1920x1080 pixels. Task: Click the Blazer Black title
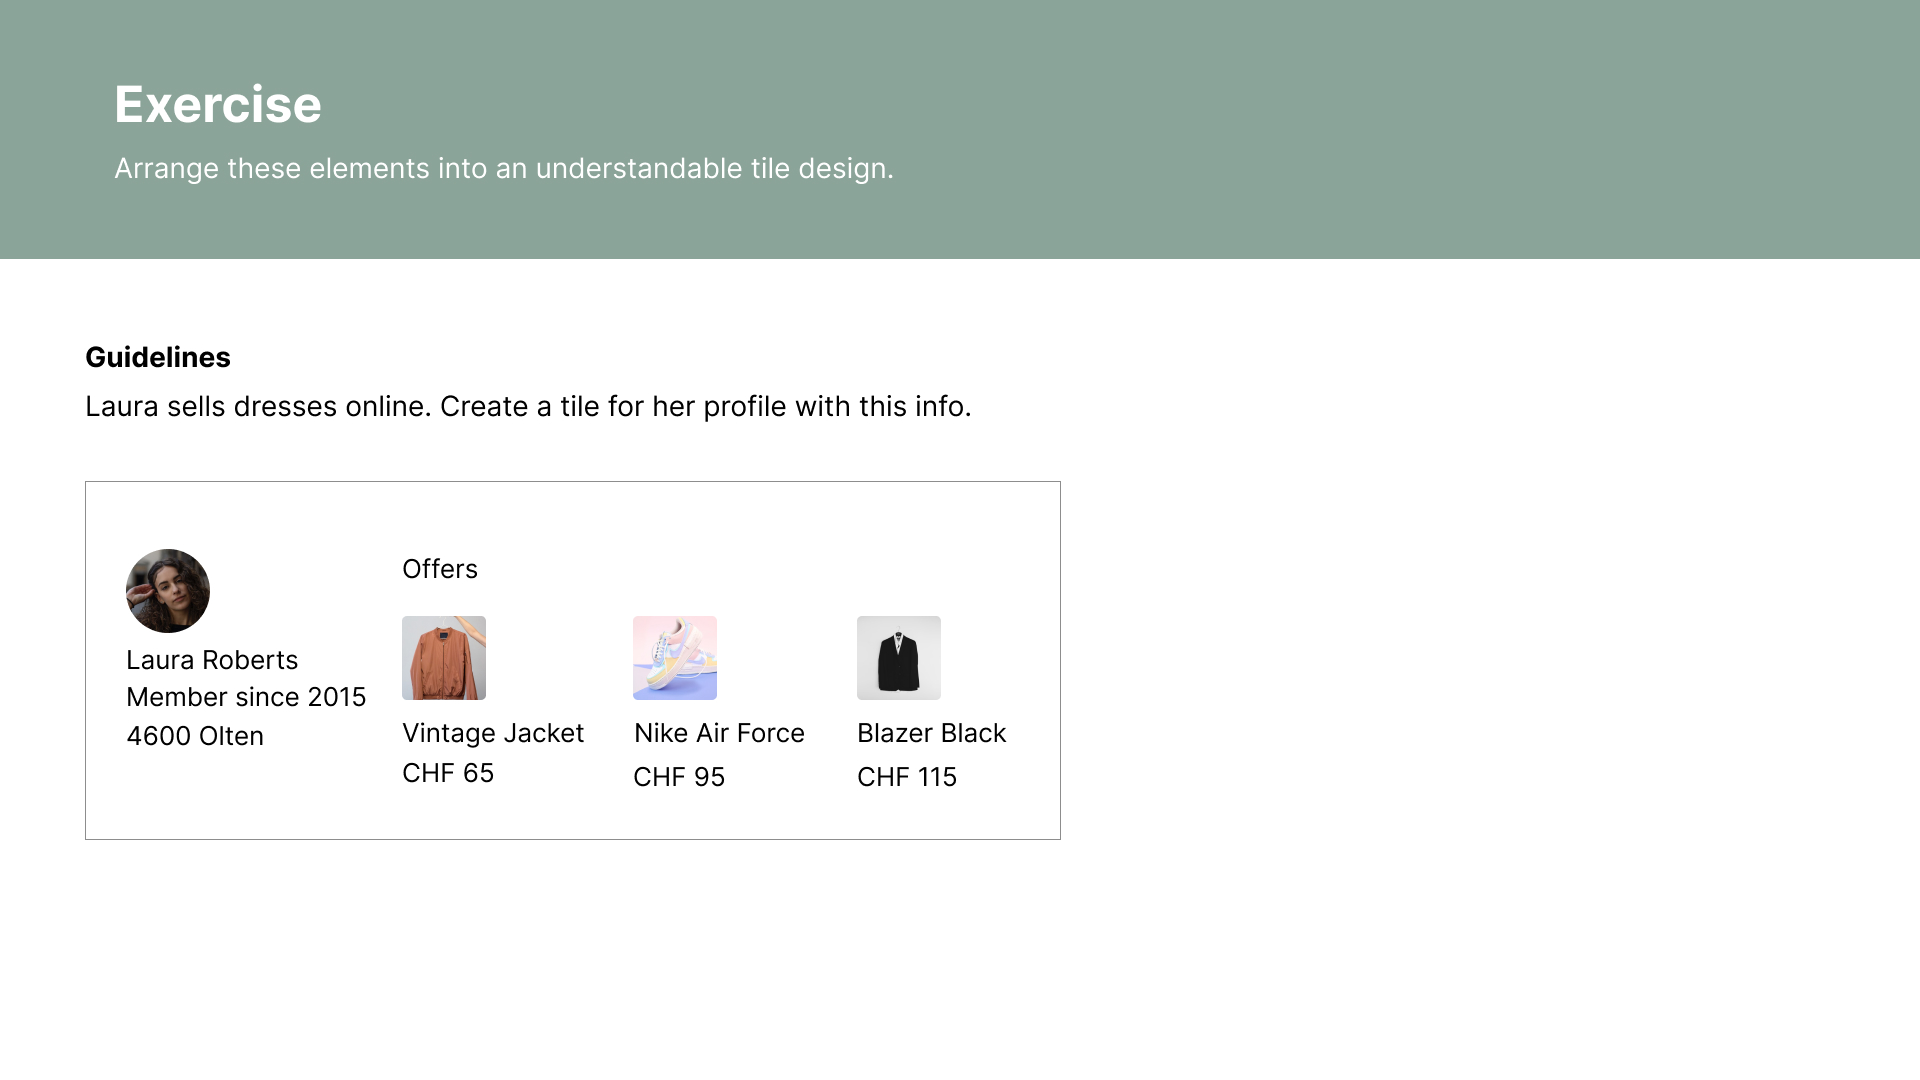[931, 733]
